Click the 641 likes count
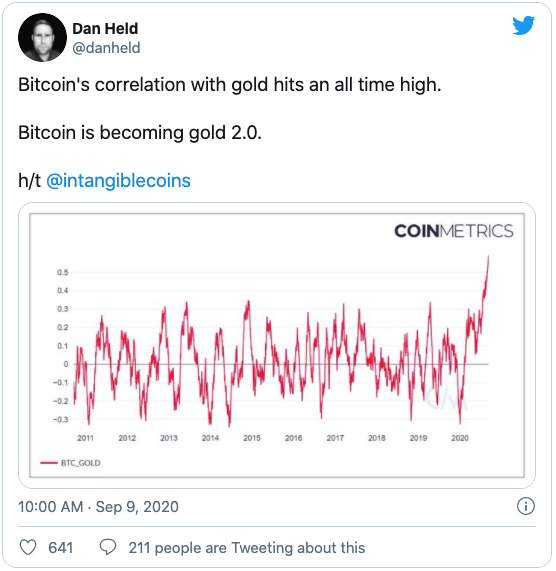This screenshot has width=556, height=571. [x=61, y=547]
